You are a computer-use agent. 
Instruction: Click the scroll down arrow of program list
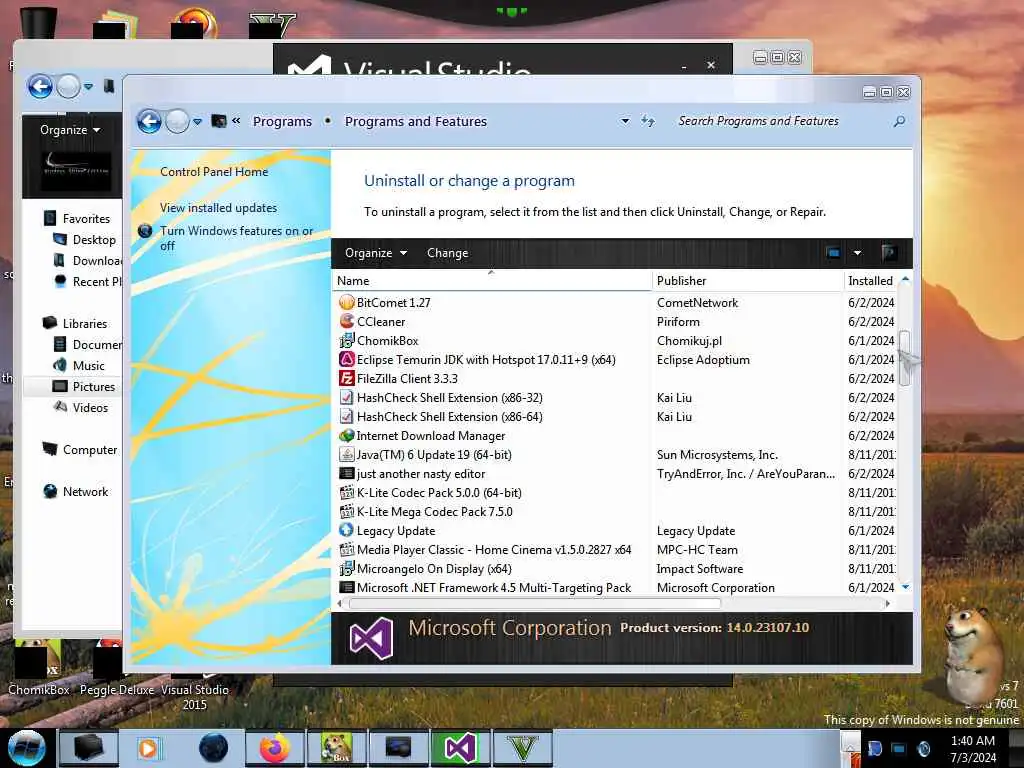[905, 587]
